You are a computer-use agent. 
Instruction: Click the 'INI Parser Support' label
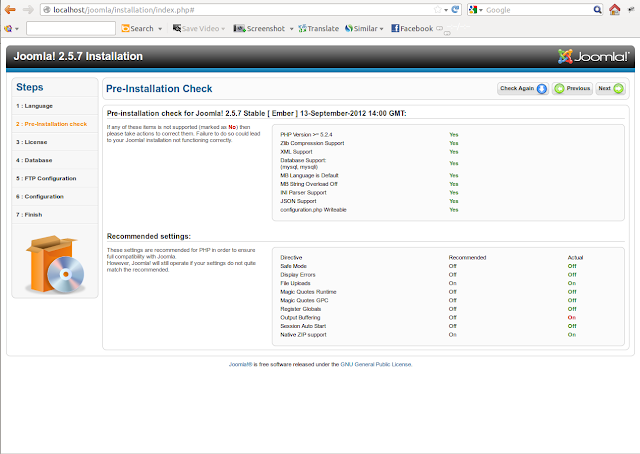303,192
